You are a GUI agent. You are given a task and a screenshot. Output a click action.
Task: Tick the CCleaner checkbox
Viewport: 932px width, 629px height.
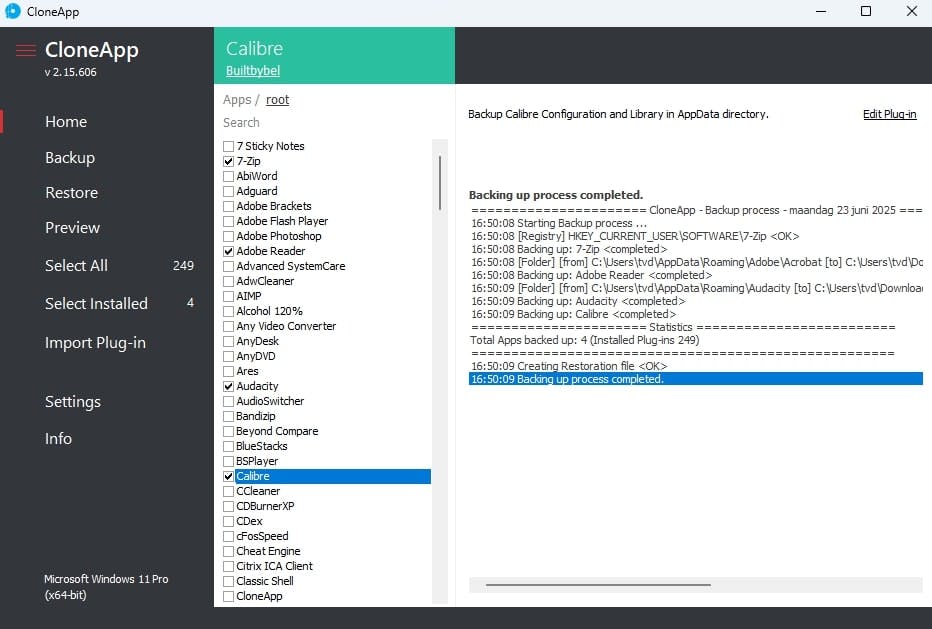(228, 492)
